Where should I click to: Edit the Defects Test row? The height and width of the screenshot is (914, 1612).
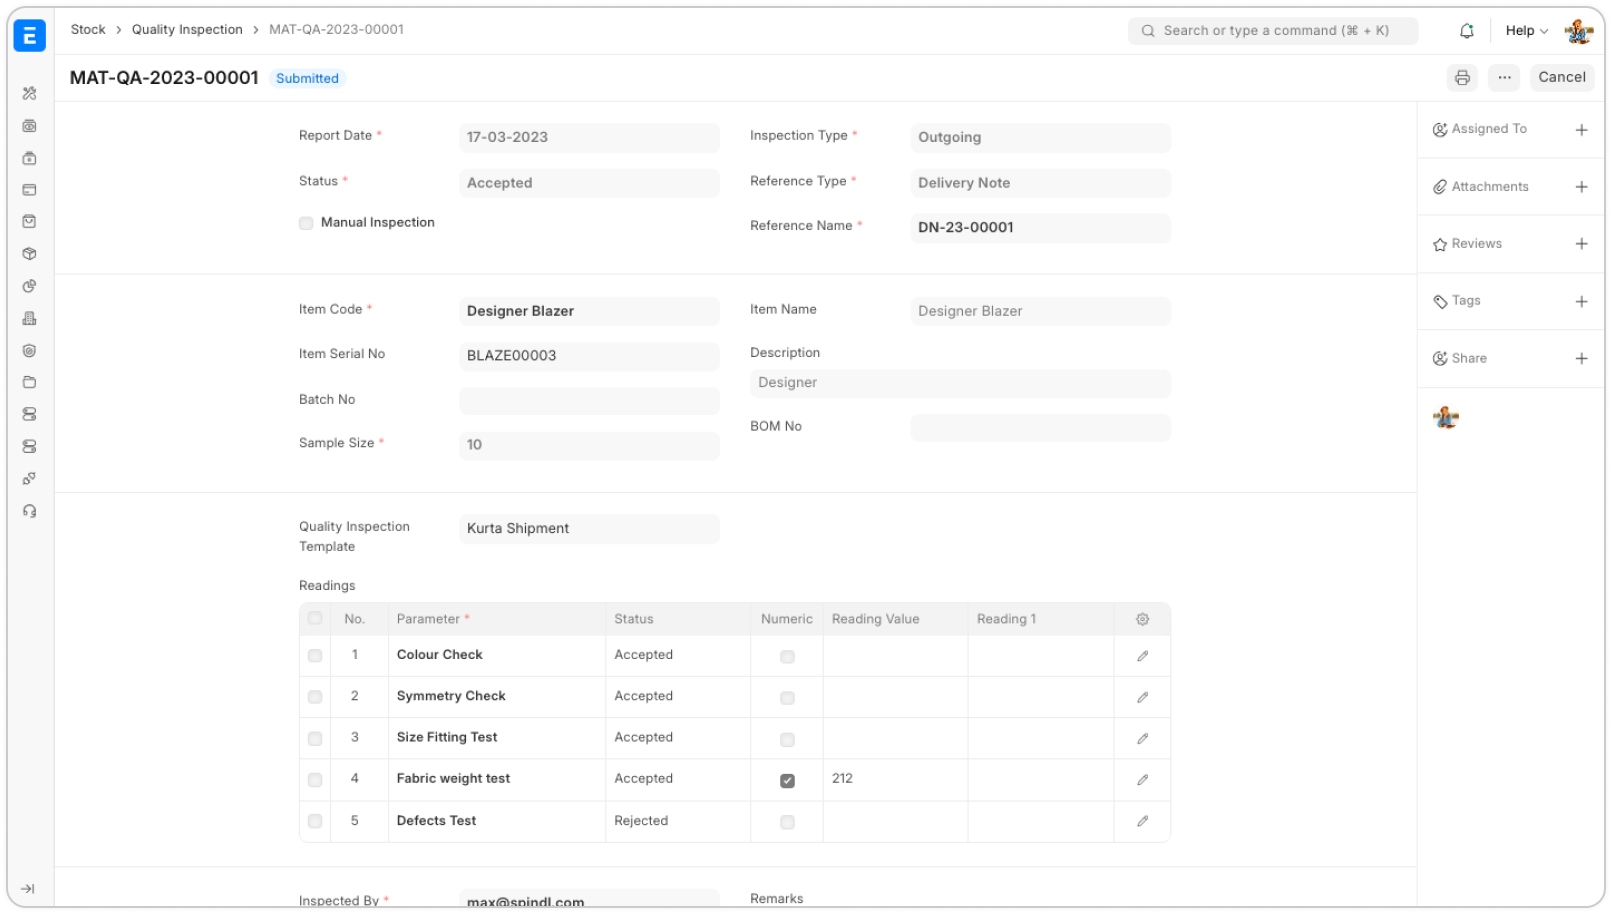(1142, 821)
